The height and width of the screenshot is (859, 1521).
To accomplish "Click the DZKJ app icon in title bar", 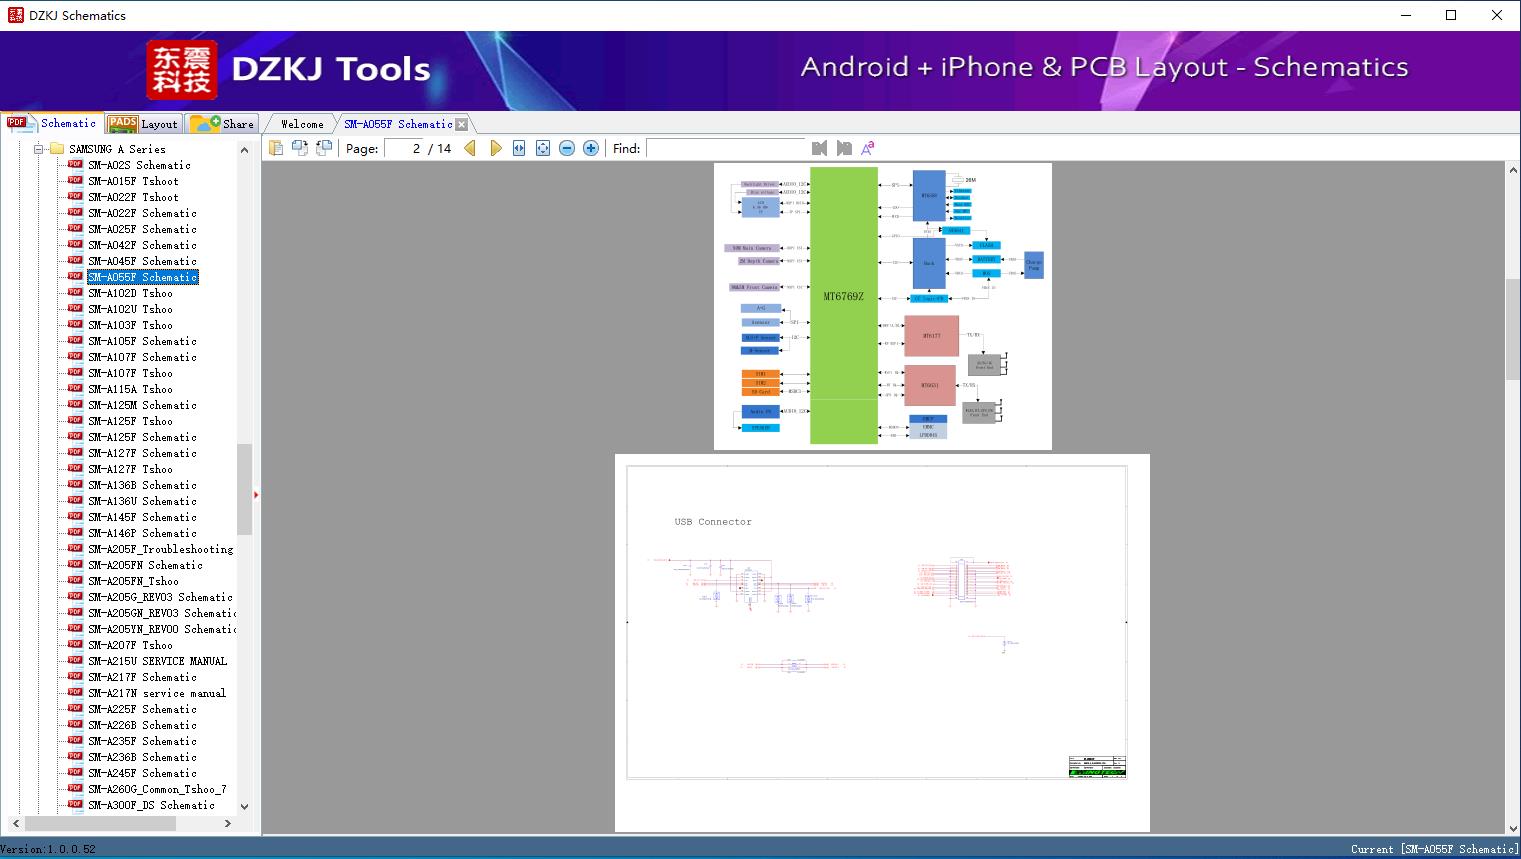I will (x=15, y=15).
